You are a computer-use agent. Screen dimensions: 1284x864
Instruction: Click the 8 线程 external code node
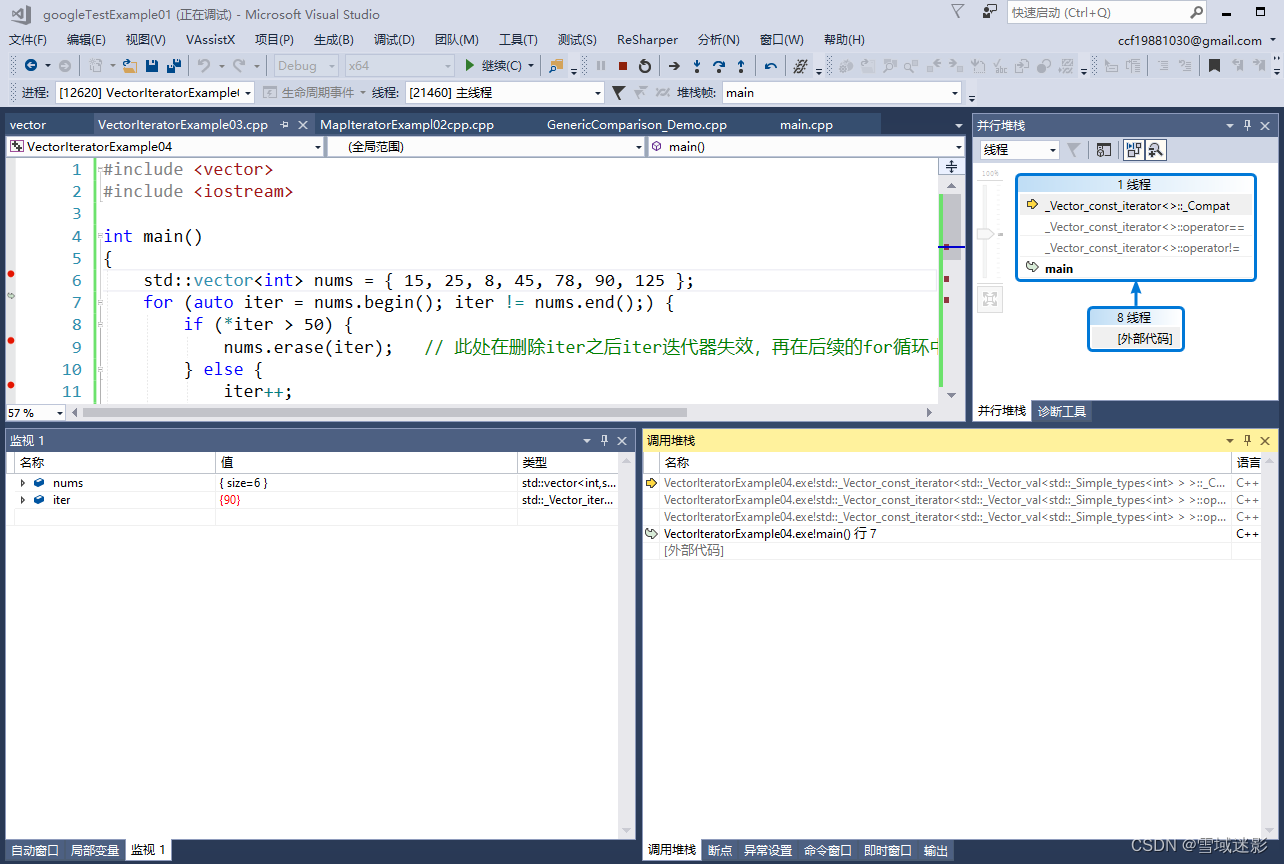pyautogui.click(x=1135, y=328)
